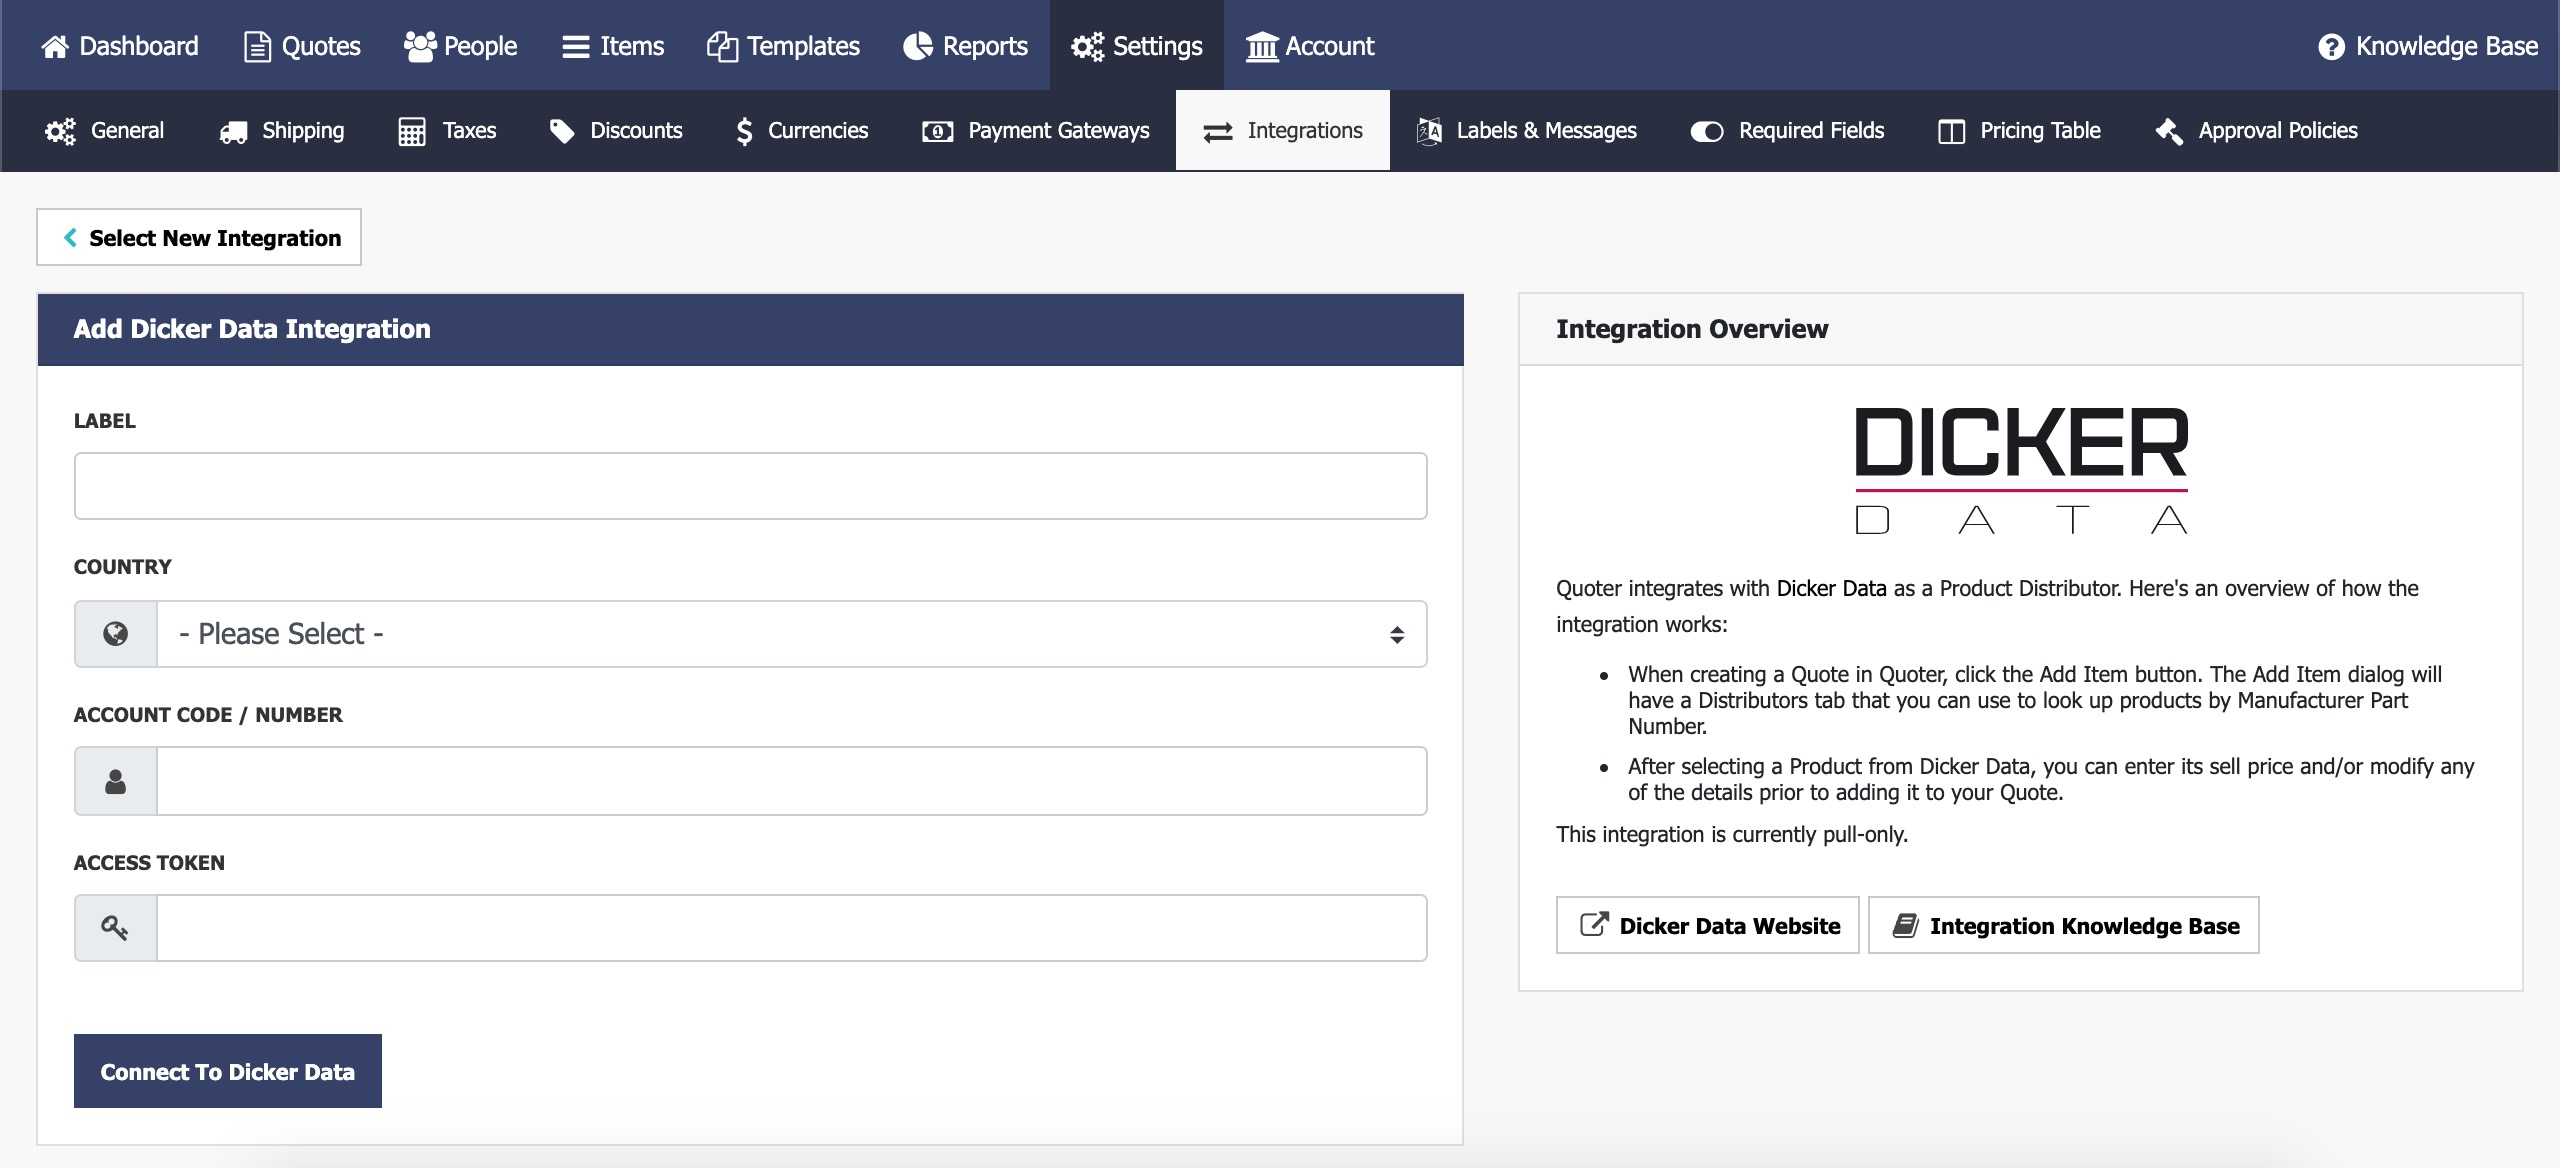The height and width of the screenshot is (1168, 2560).
Task: Click the Labels & Messages language icon
Action: 1429,131
